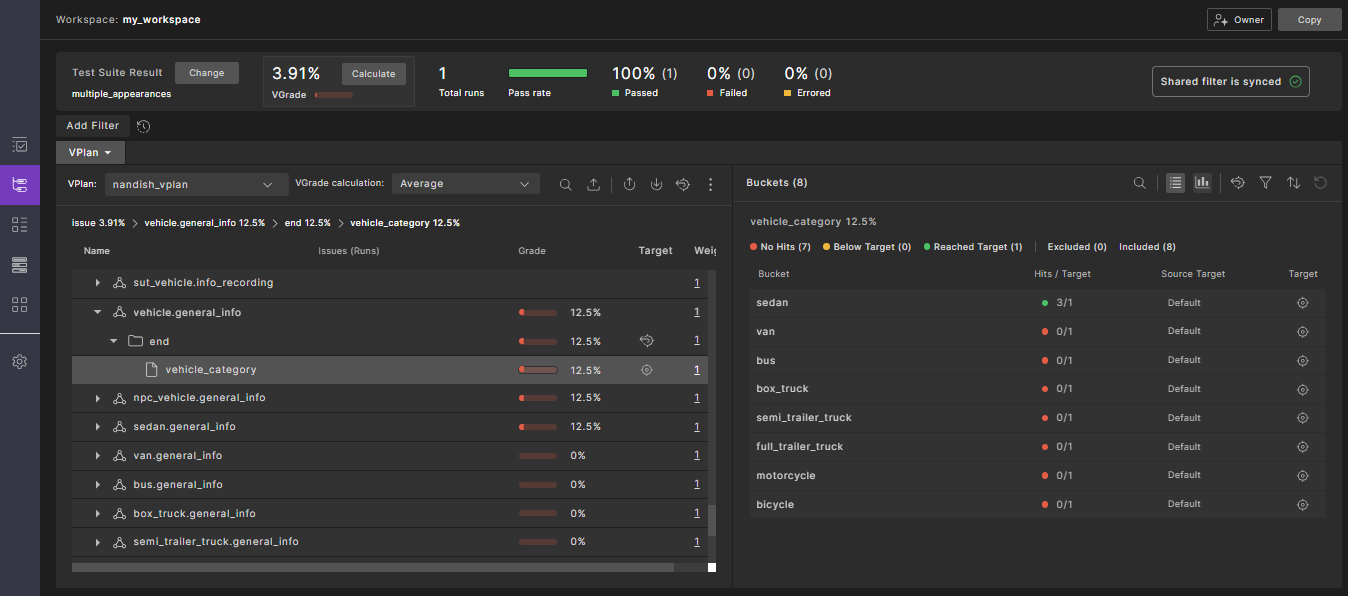
Task: Expand the sedan.general_info tree node
Action: point(98,427)
